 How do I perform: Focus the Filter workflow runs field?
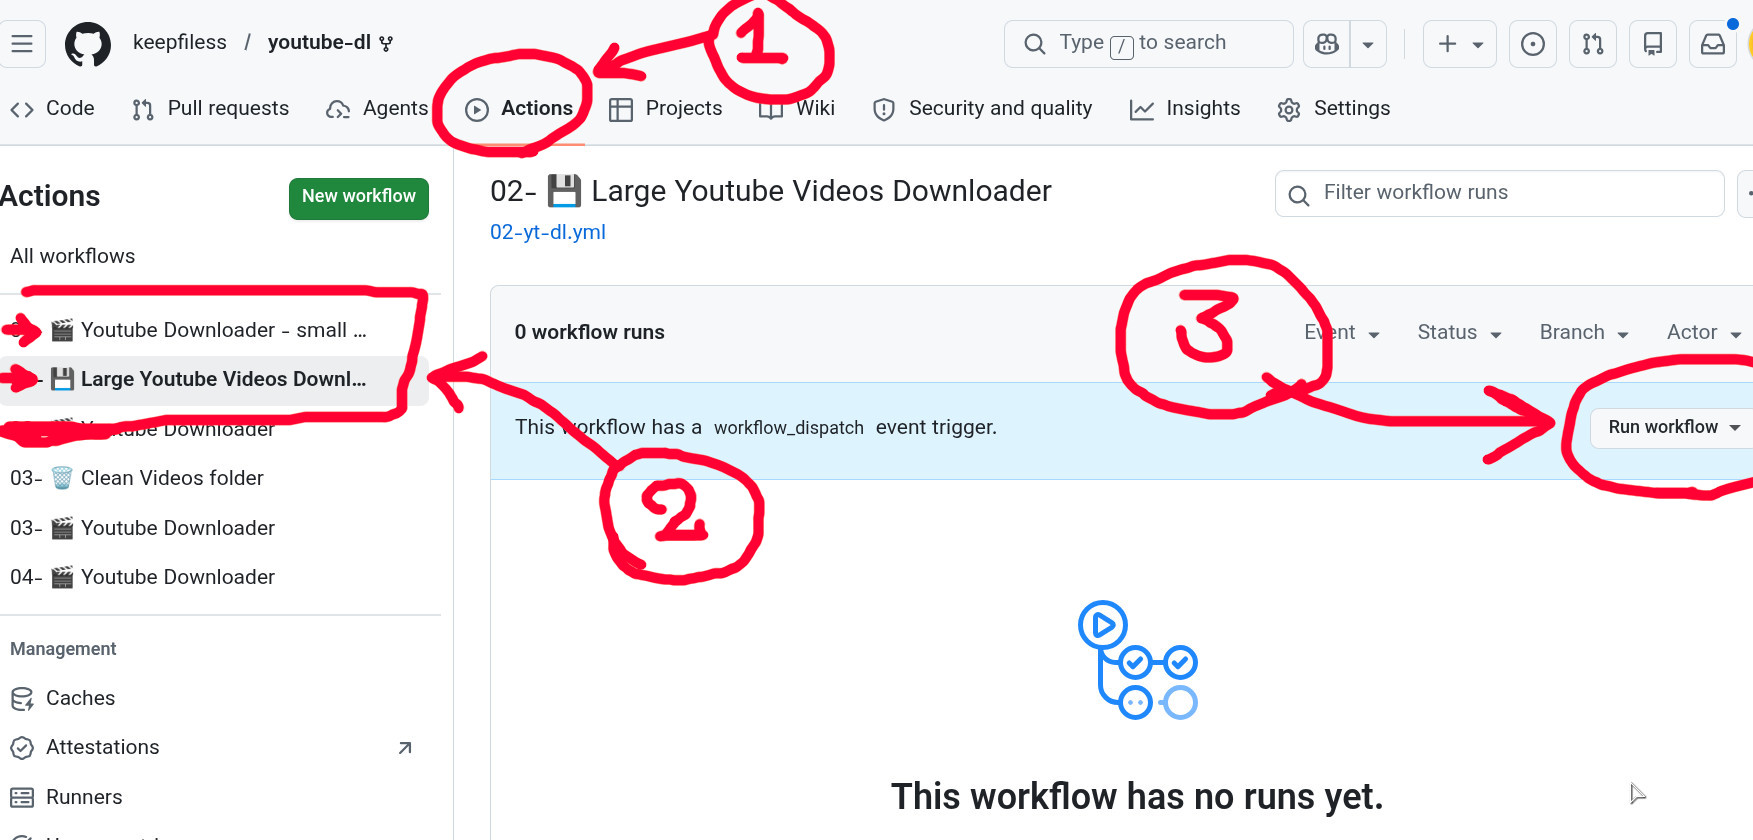point(1500,193)
